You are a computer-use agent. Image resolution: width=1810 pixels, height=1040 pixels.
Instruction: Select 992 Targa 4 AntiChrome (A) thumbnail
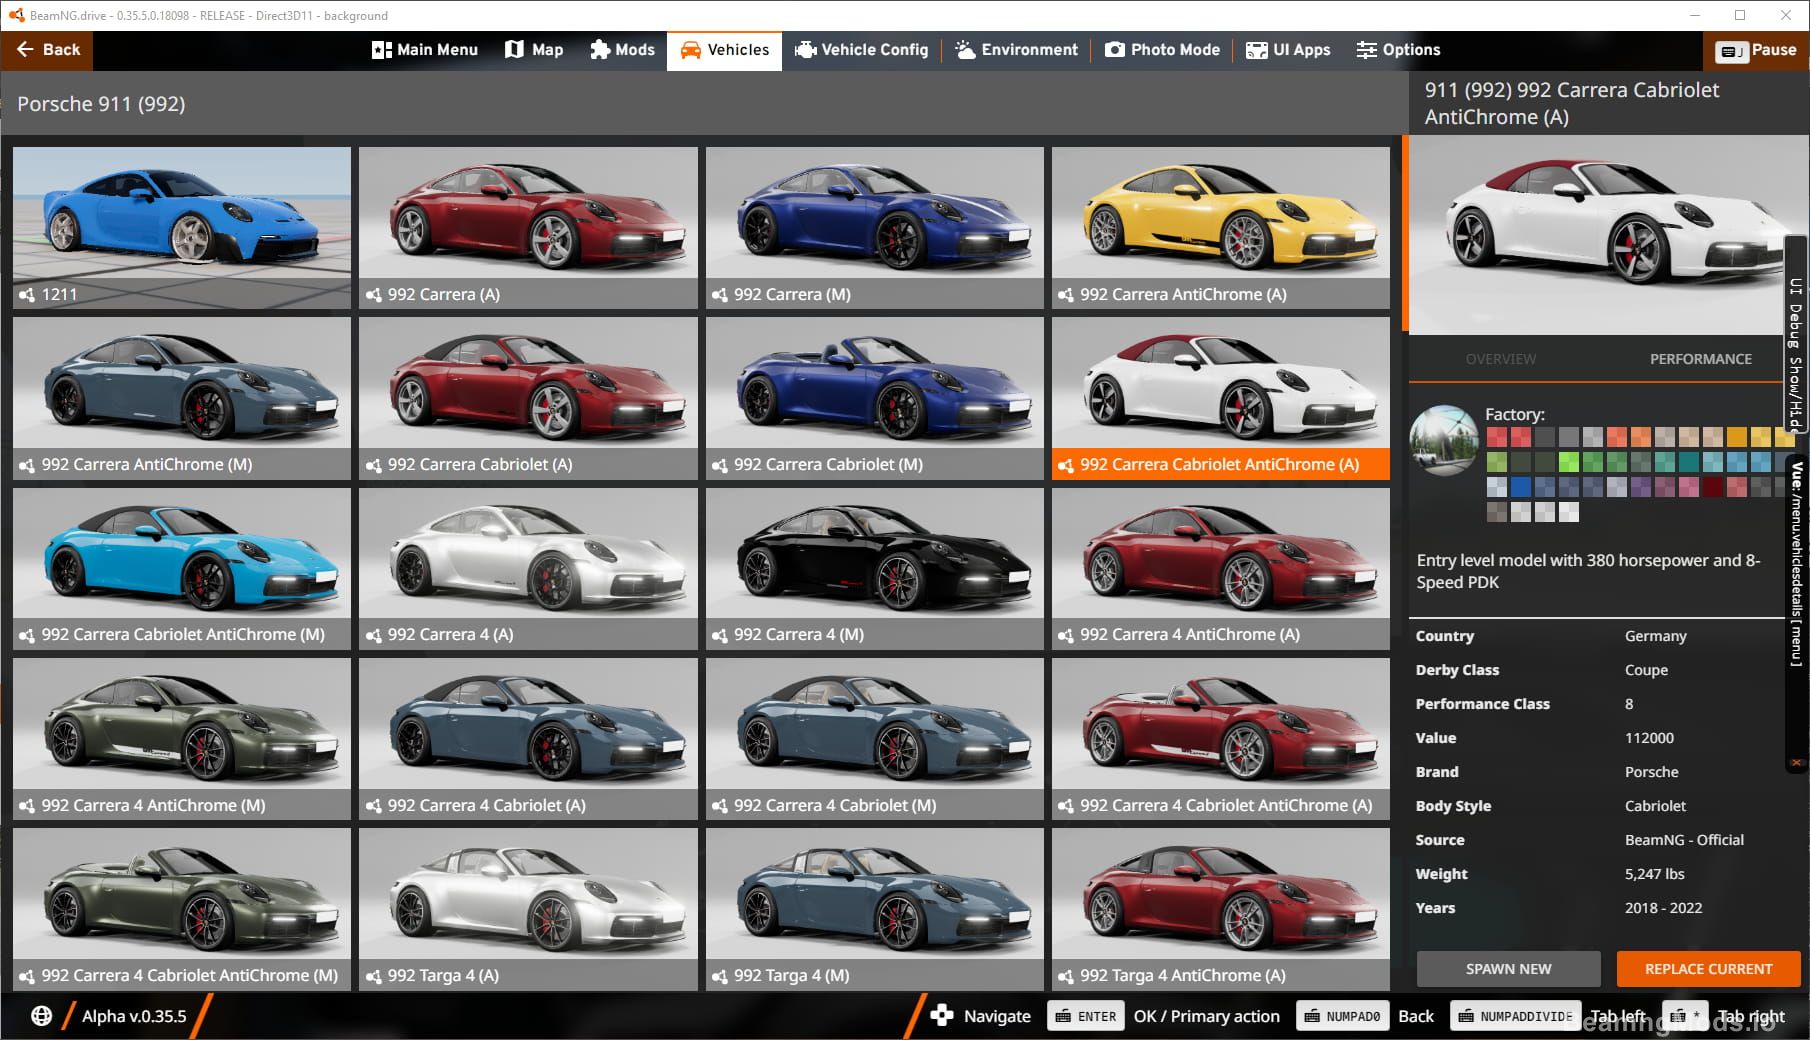[1221, 909]
